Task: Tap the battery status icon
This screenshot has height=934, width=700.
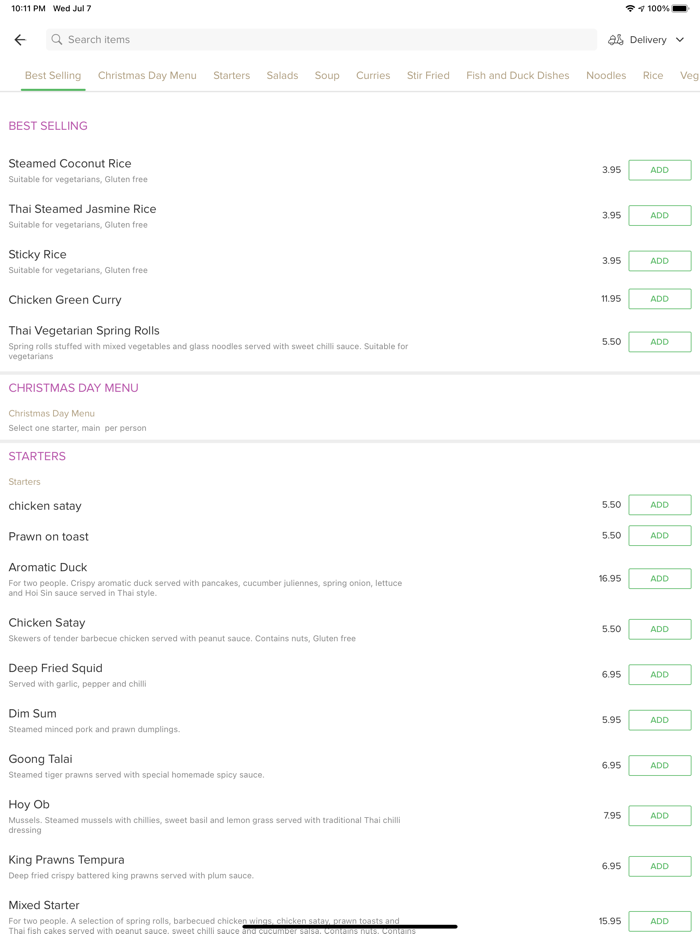Action: [x=681, y=9]
